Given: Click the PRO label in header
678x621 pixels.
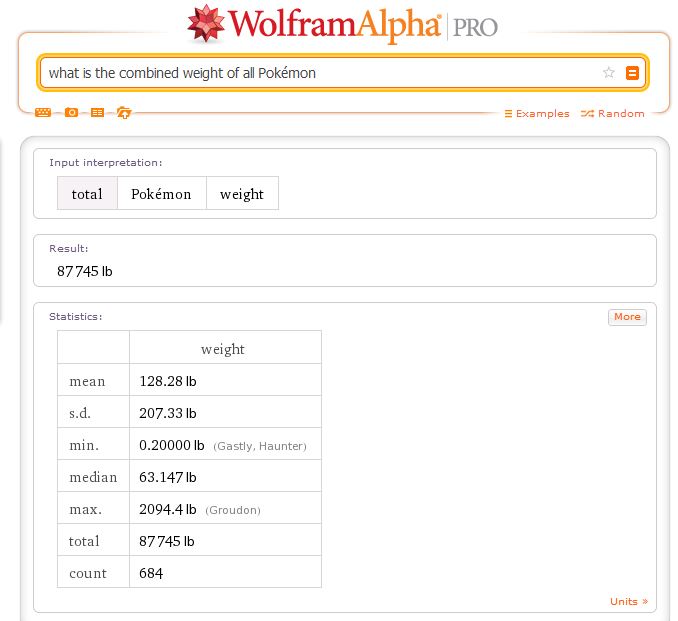Looking at the screenshot, I should click(x=475, y=28).
